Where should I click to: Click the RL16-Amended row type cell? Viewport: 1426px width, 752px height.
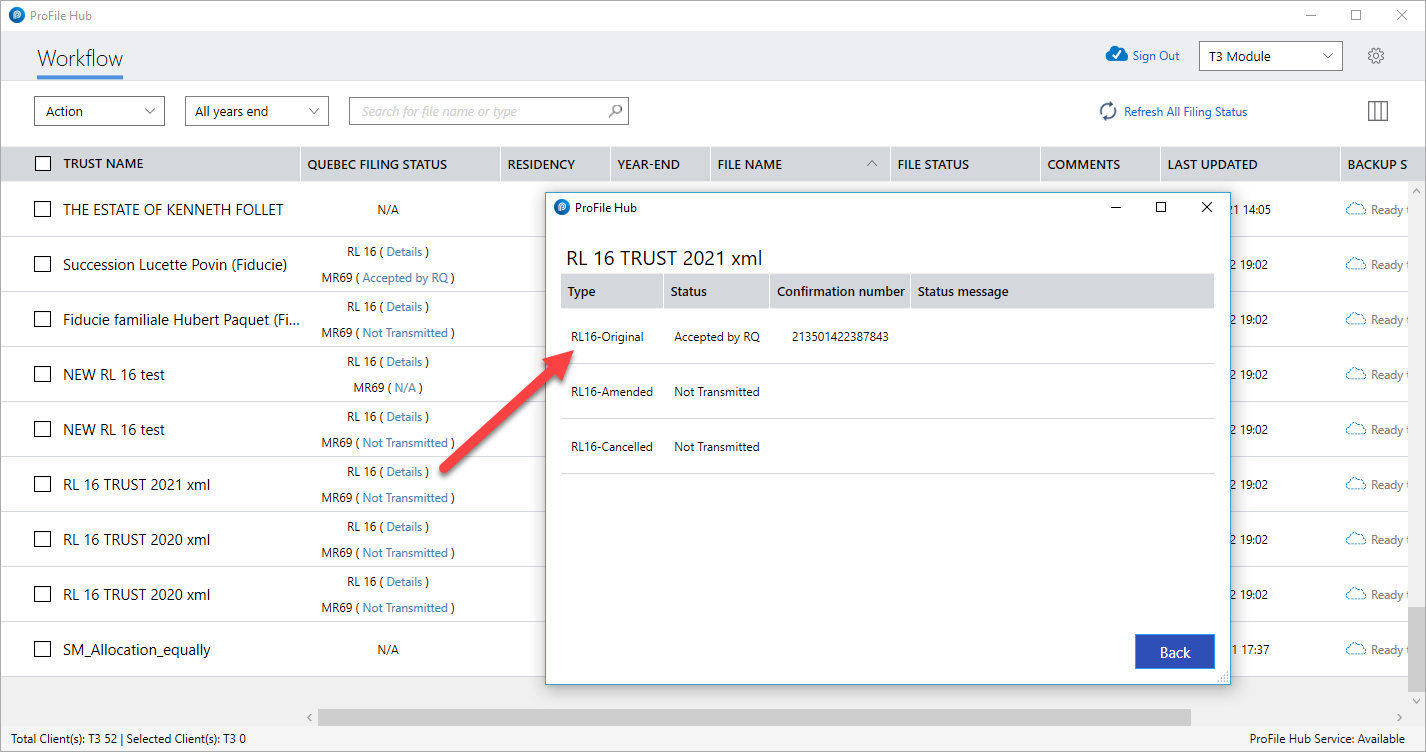[612, 392]
